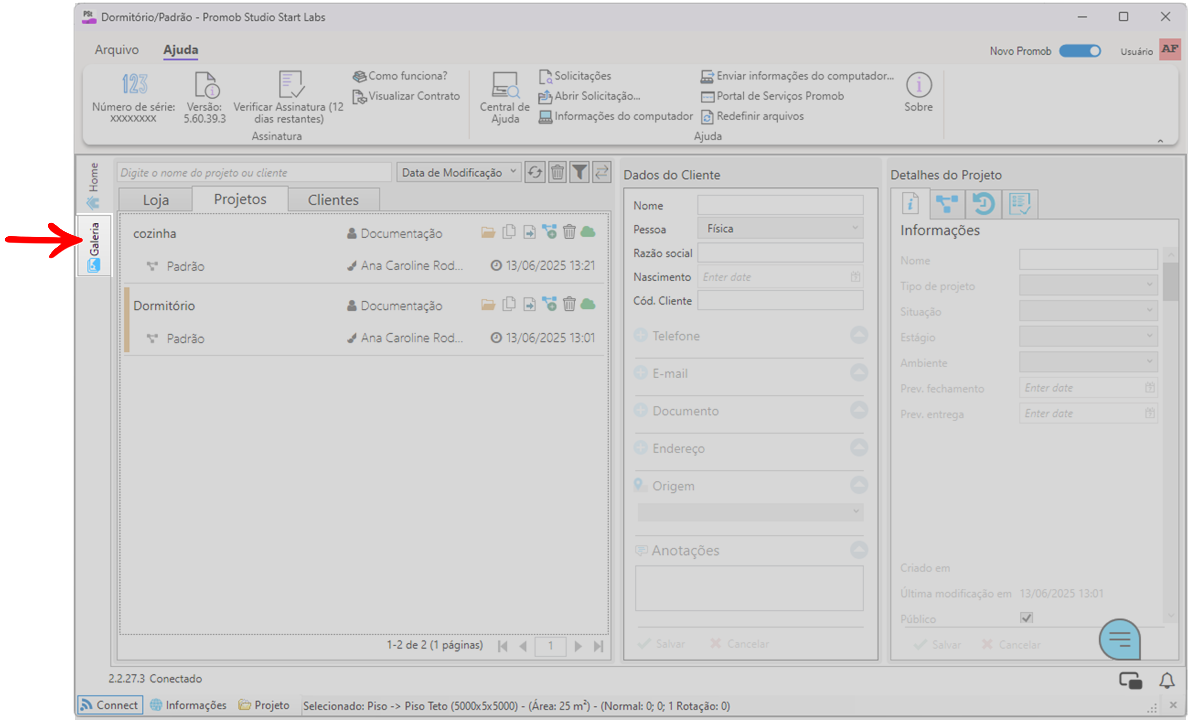Image resolution: width=1190 pixels, height=720 pixels.
Task: Click copy icon for cozinha project
Action: (508, 232)
